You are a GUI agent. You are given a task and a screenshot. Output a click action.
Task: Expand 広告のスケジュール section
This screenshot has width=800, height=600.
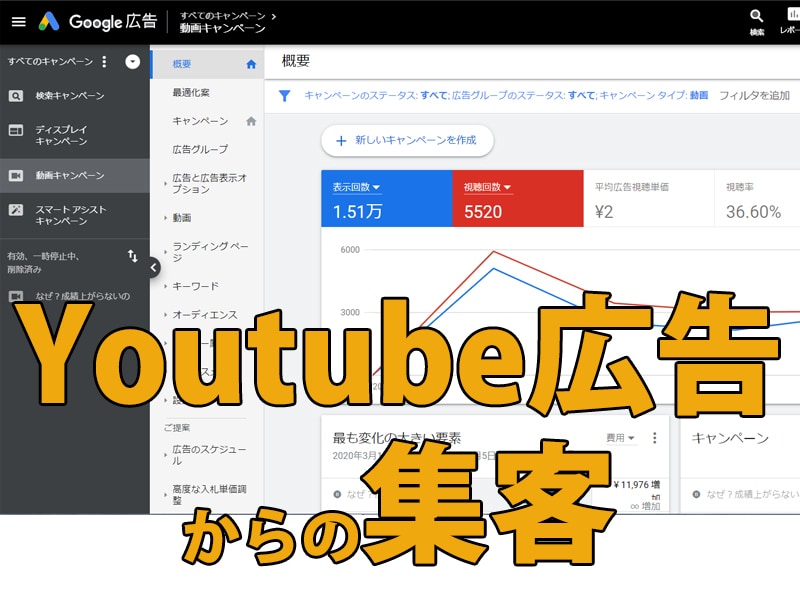[x=209, y=455]
